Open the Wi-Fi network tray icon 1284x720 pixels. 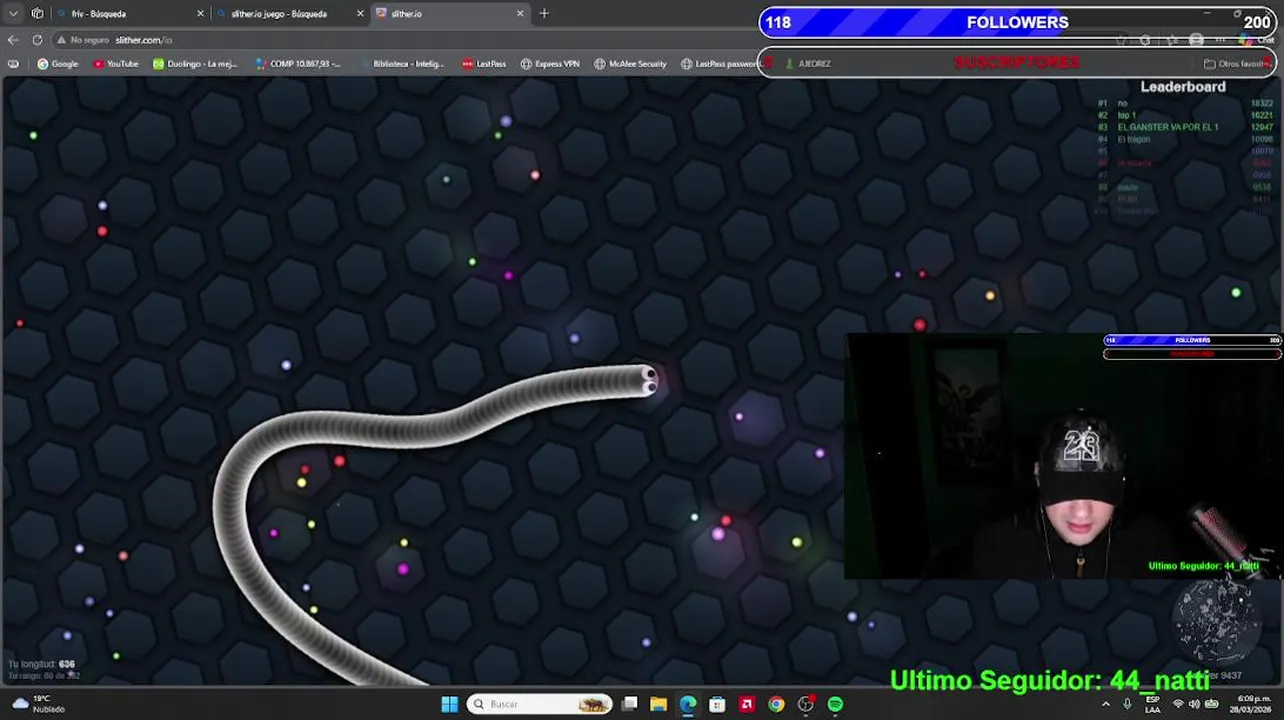click(1178, 704)
